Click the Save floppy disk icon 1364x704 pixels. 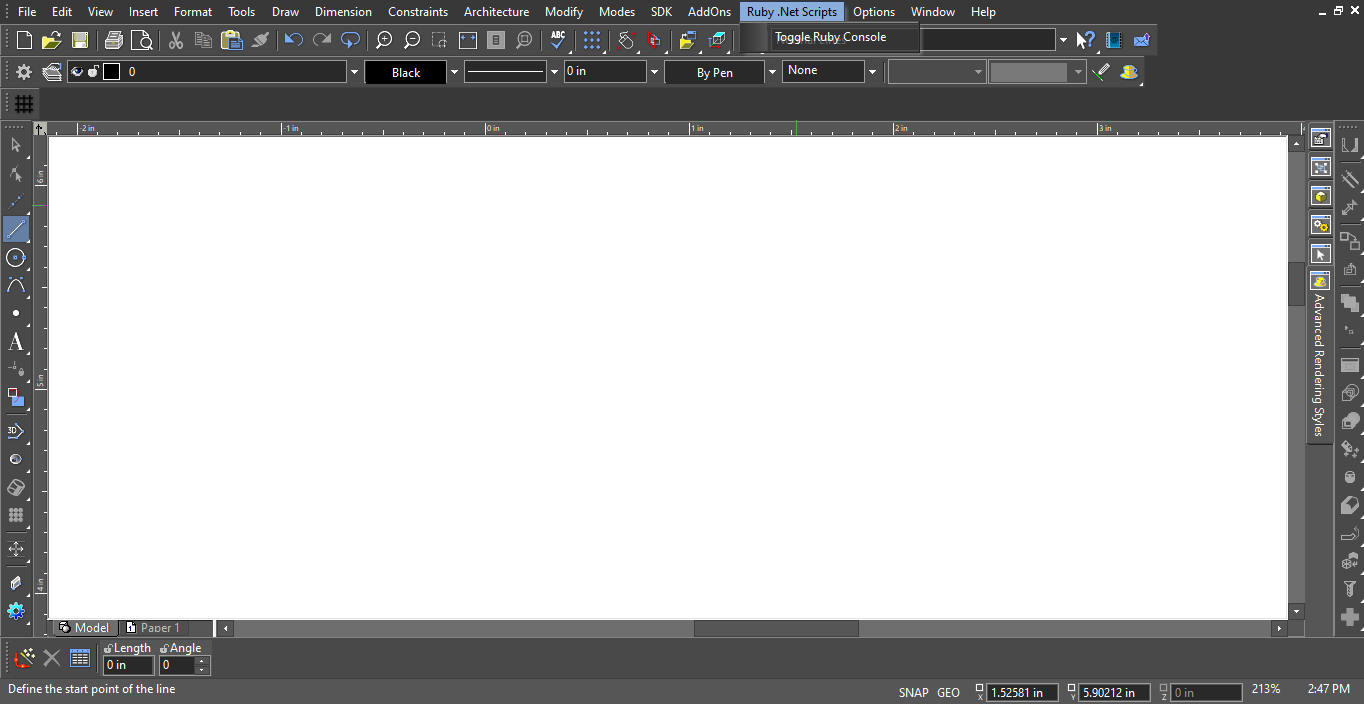pos(80,40)
